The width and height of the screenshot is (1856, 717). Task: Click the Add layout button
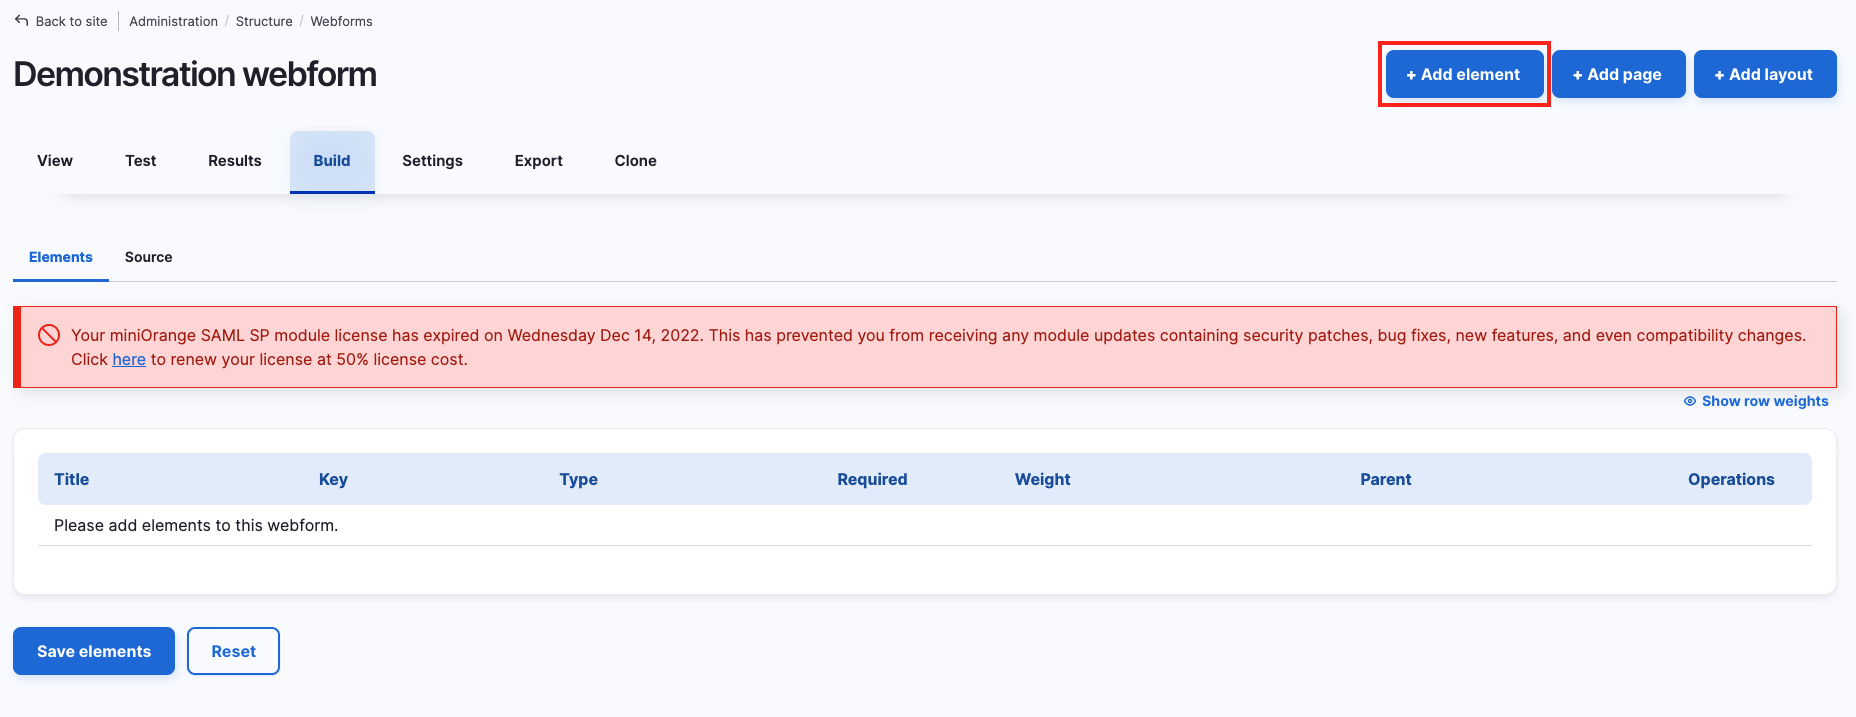click(x=1764, y=74)
